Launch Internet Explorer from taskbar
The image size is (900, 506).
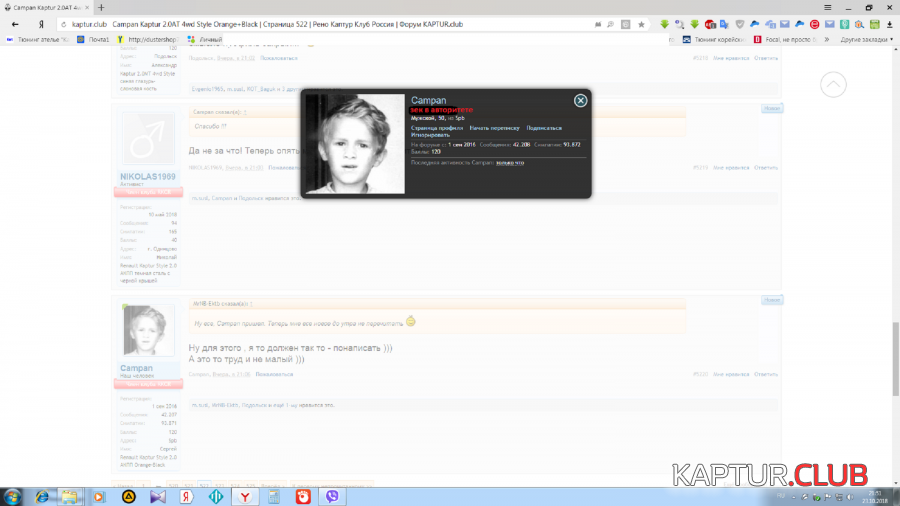tap(41, 497)
